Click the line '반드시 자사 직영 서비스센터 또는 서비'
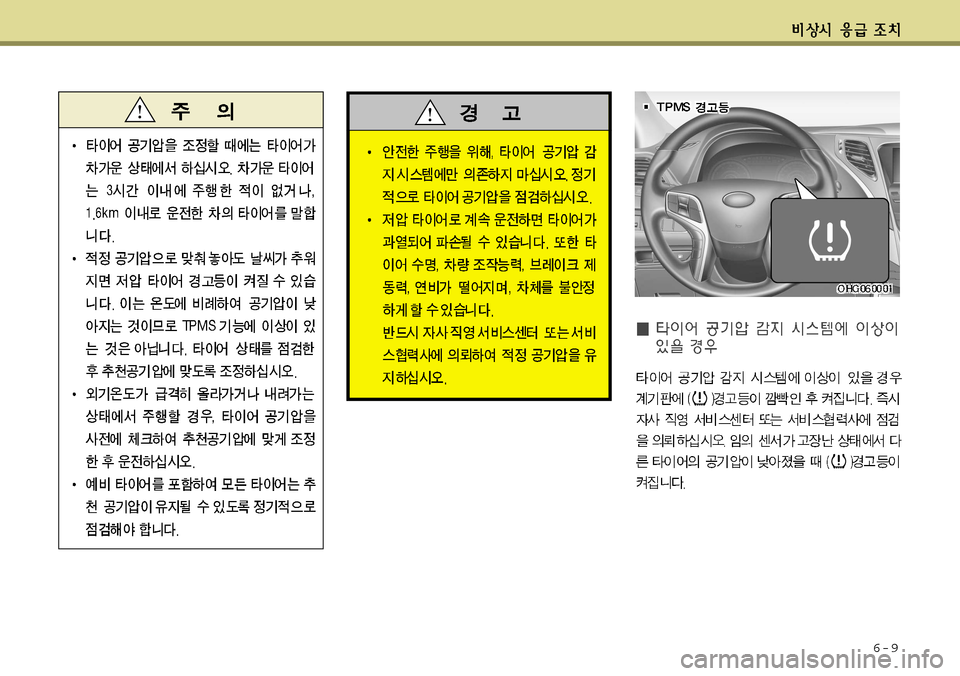This screenshot has height=676, width=960. click(489, 333)
